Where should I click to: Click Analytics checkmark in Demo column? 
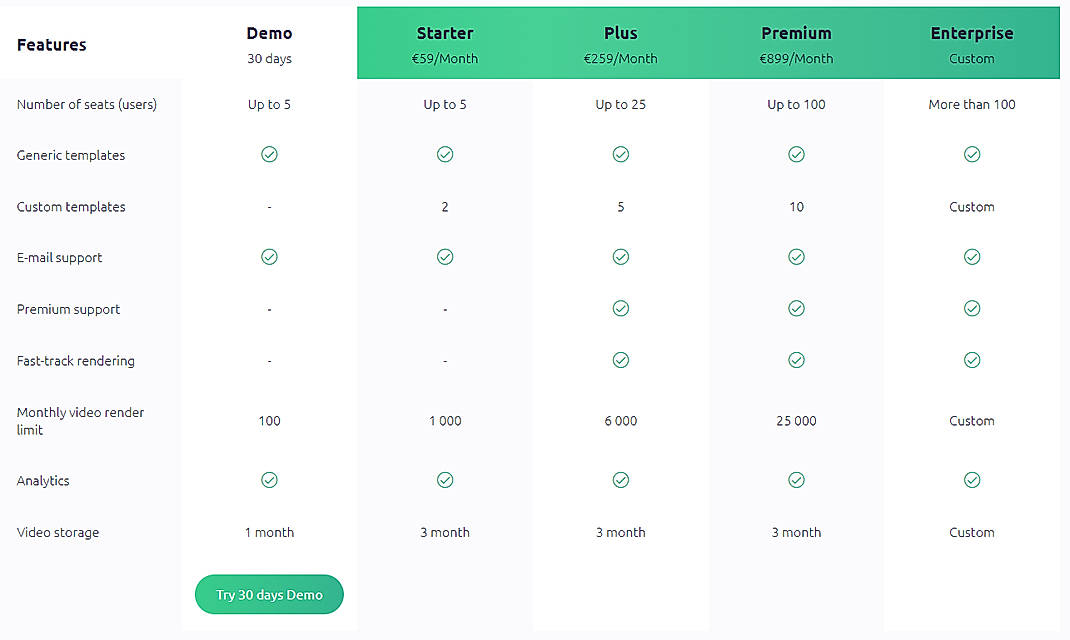[269, 480]
